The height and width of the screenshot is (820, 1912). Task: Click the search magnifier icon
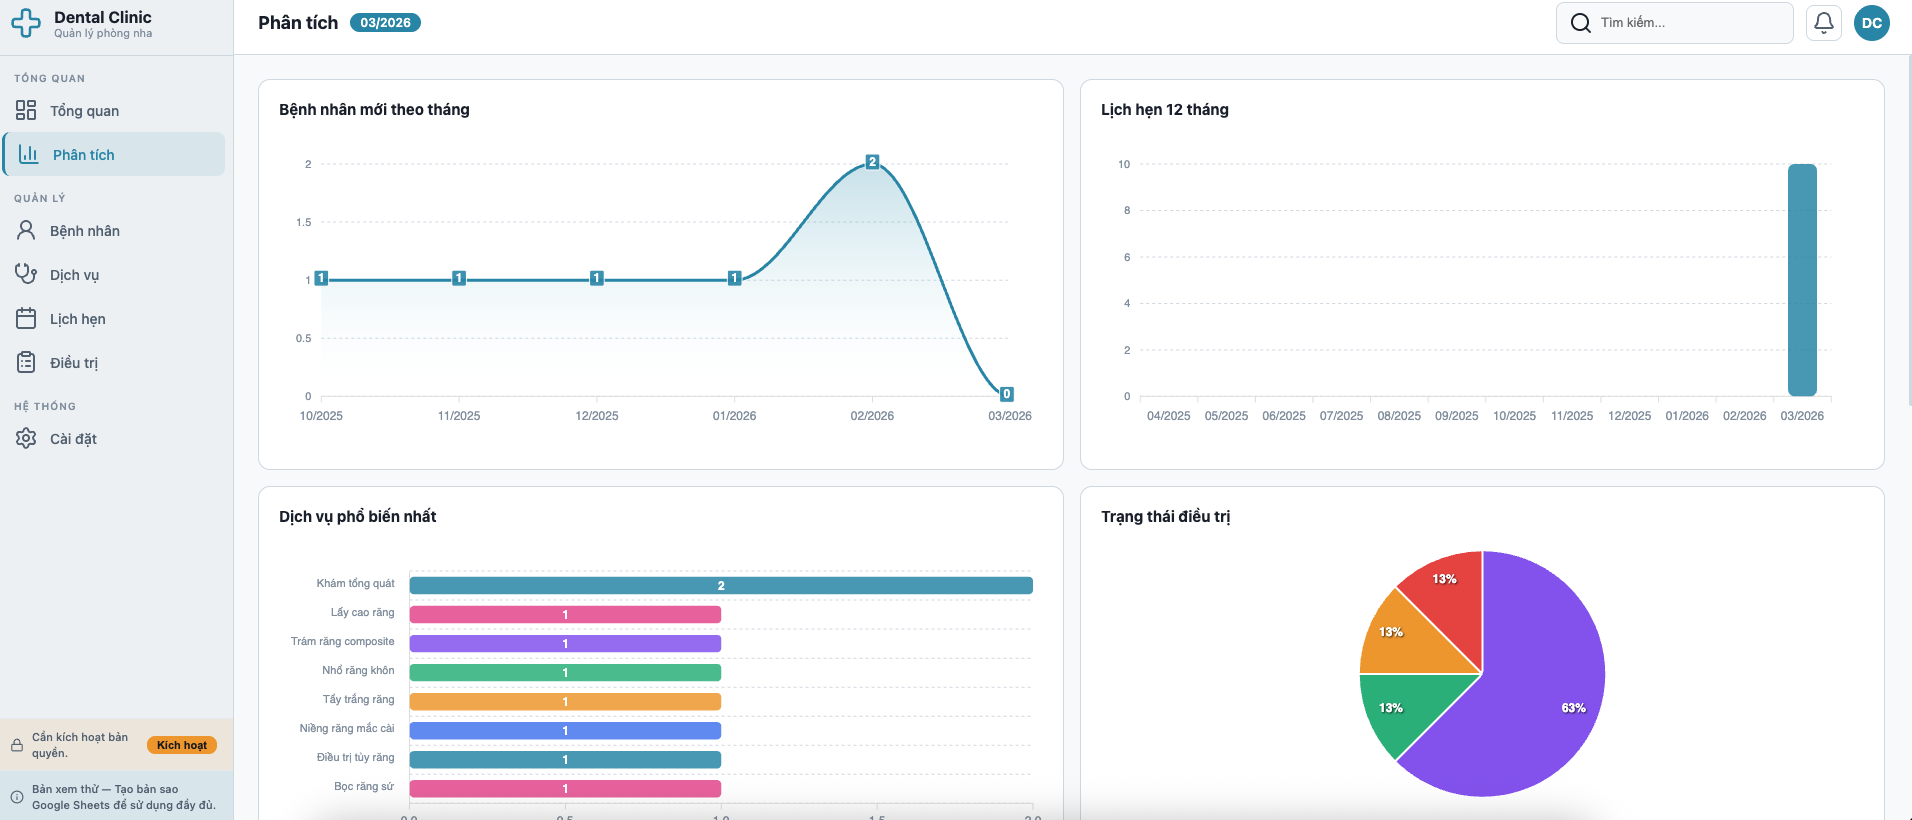click(x=1580, y=23)
